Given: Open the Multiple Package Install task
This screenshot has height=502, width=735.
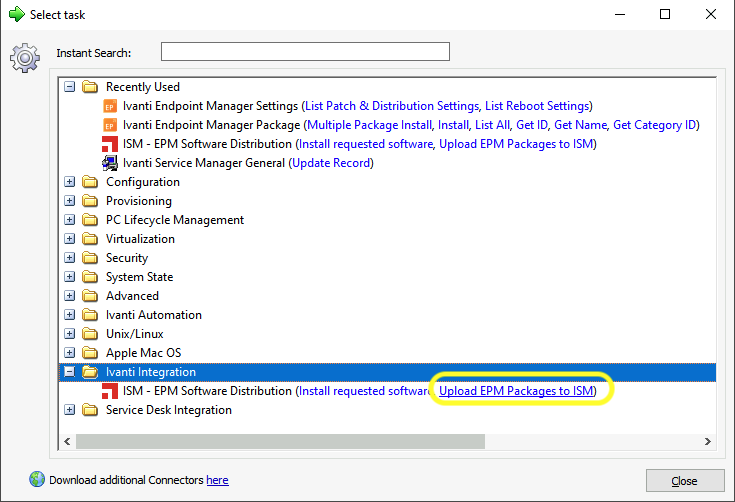Looking at the screenshot, I should [369, 125].
